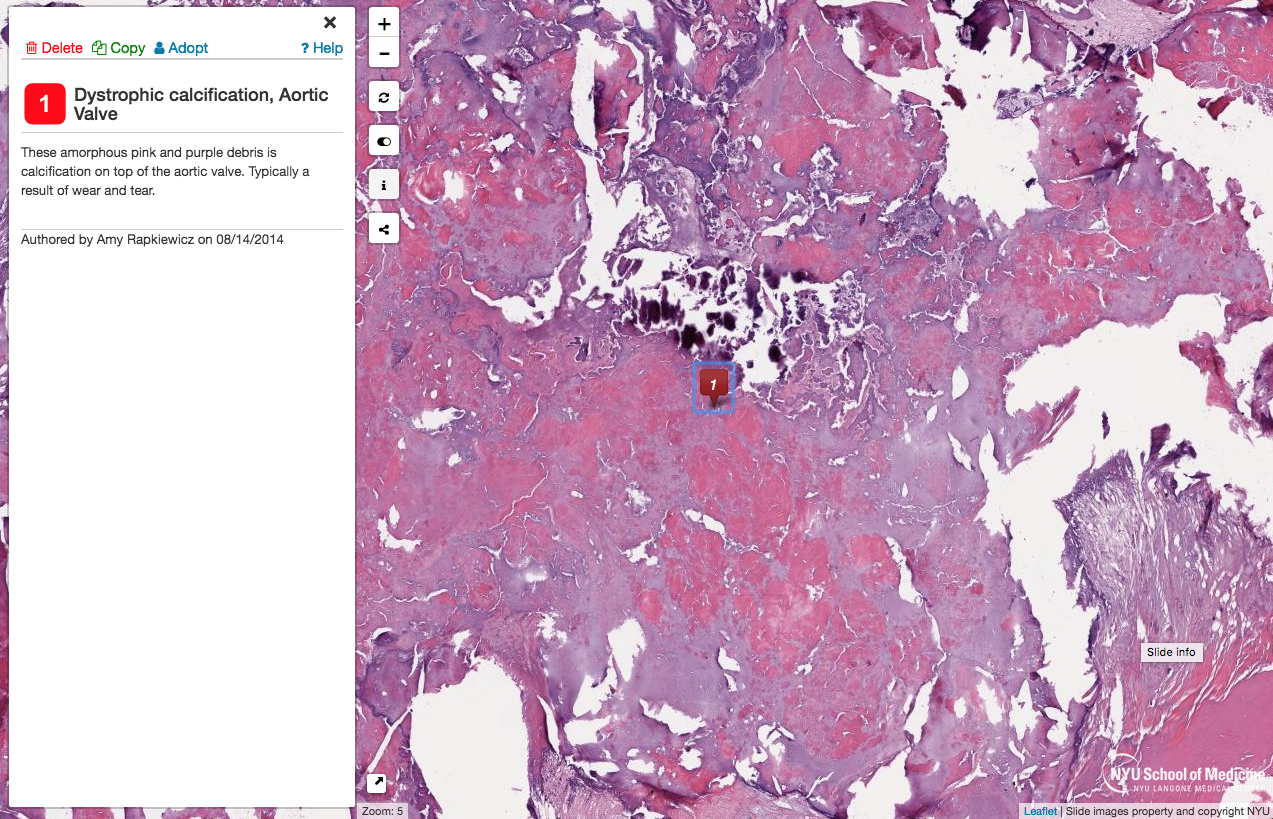Click Adopt to take over annotation
Viewport: 1273px width, 819px height.
tap(181, 48)
